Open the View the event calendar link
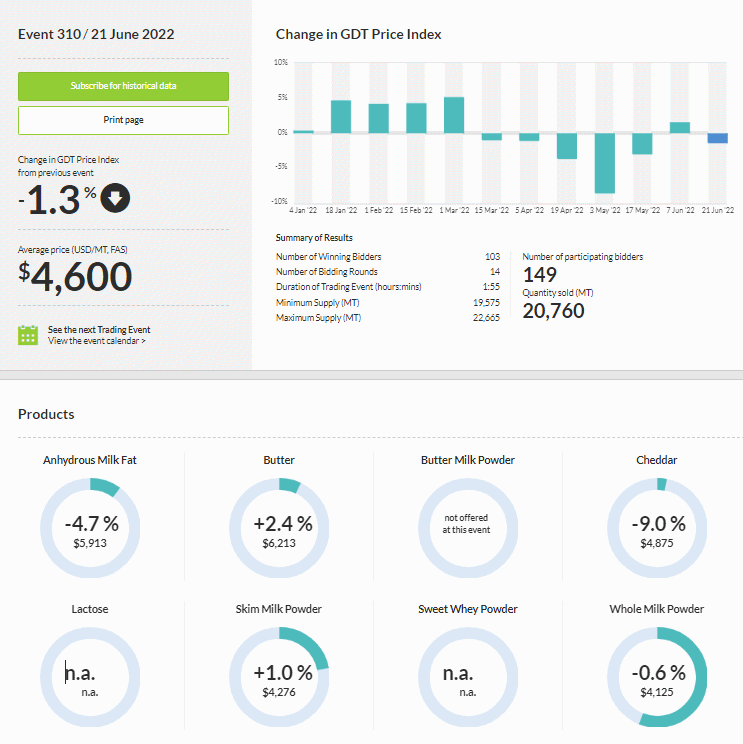 (x=97, y=341)
